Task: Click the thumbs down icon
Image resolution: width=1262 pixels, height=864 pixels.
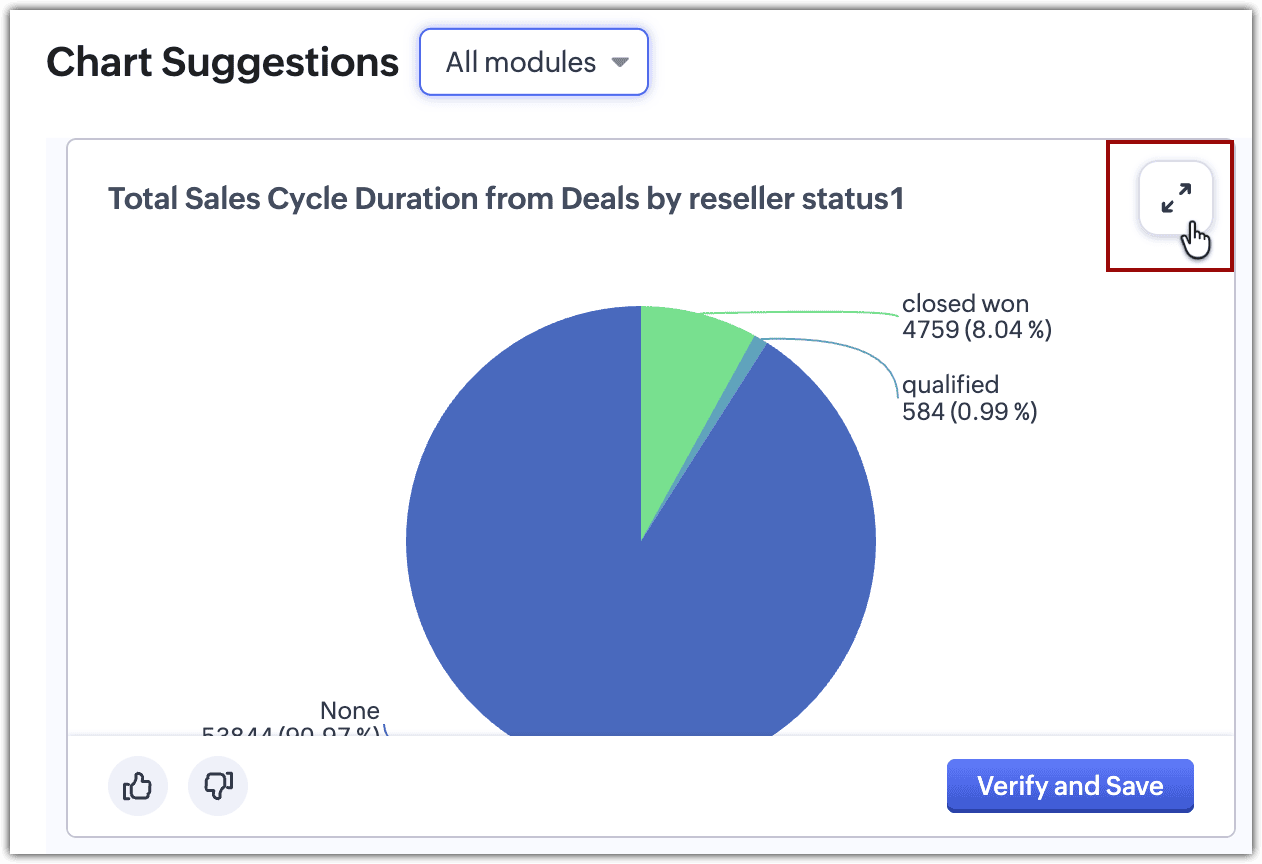Action: [x=217, y=787]
